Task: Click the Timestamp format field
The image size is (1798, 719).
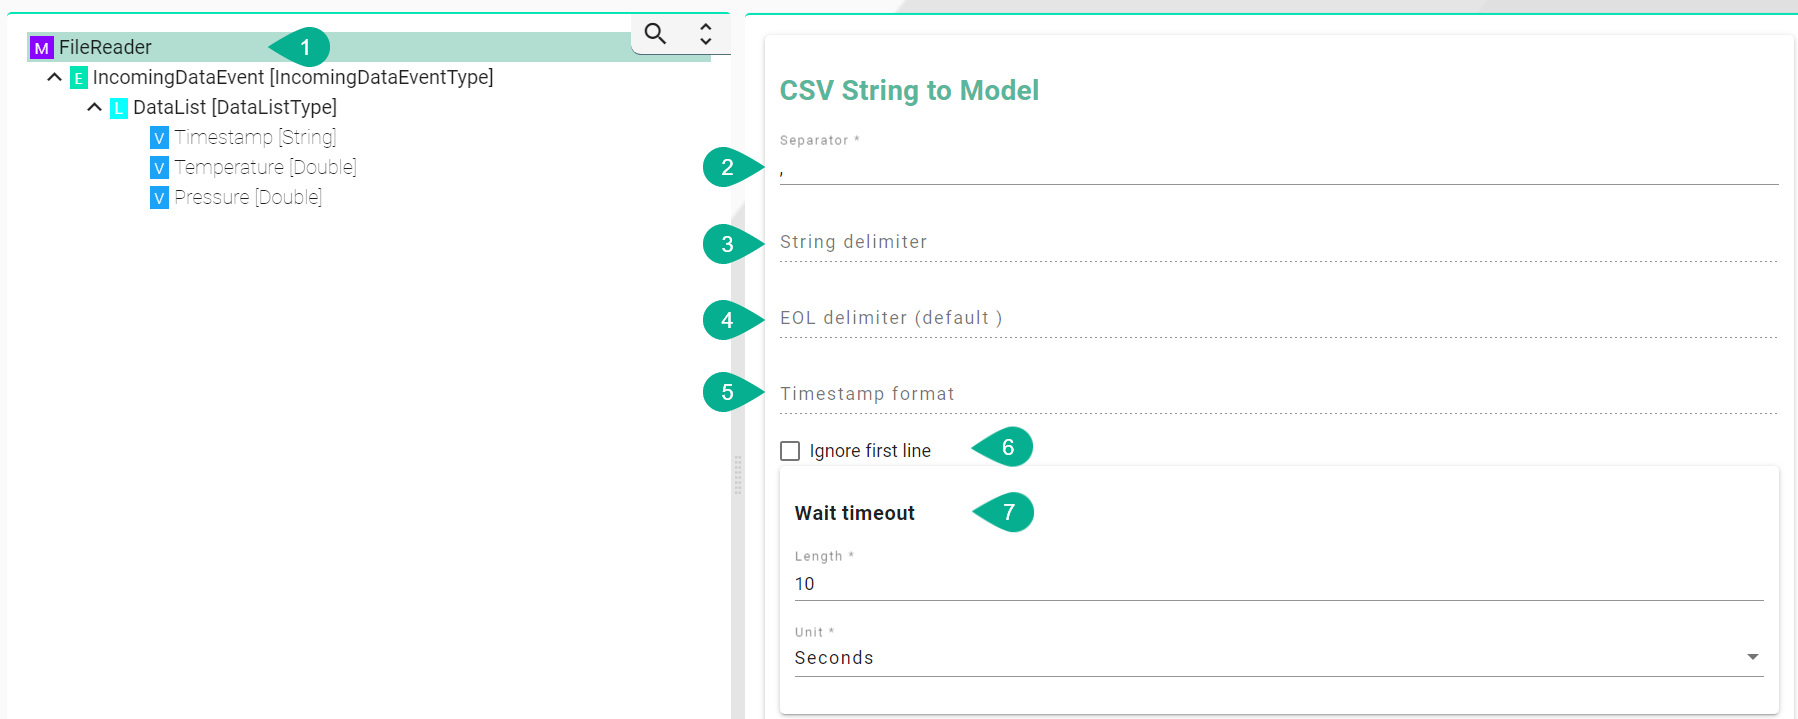Action: (x=1278, y=395)
